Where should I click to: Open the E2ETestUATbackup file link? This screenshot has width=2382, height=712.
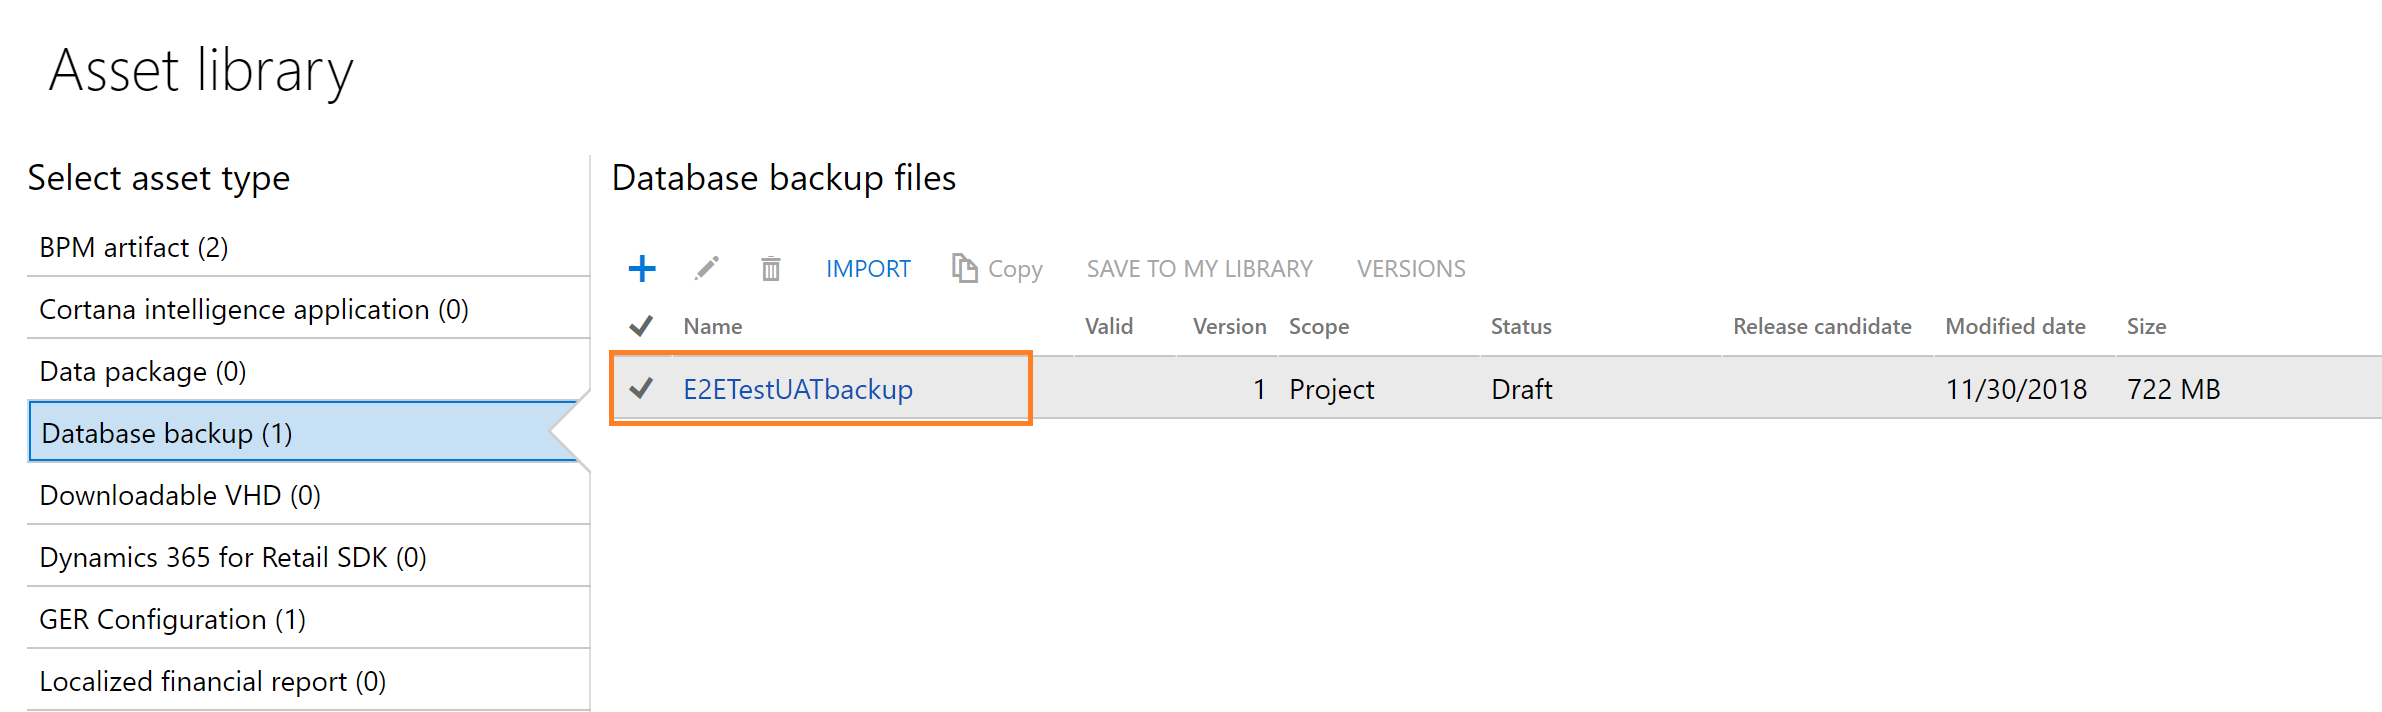798,389
